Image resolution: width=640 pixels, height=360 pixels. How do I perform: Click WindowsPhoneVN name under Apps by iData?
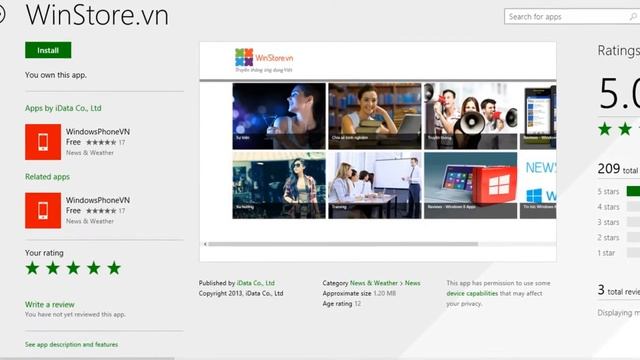(x=98, y=132)
